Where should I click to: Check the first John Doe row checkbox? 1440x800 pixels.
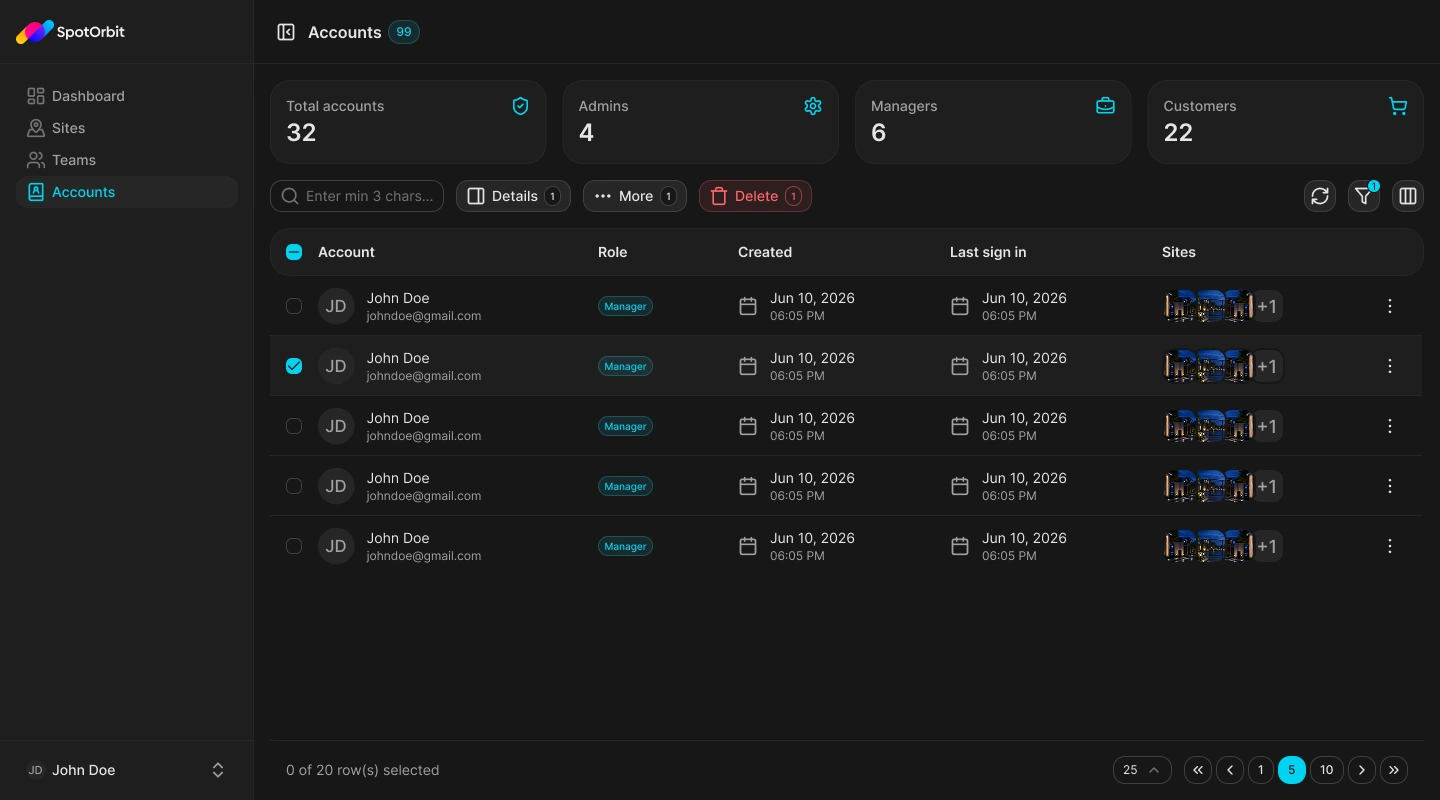click(x=294, y=306)
